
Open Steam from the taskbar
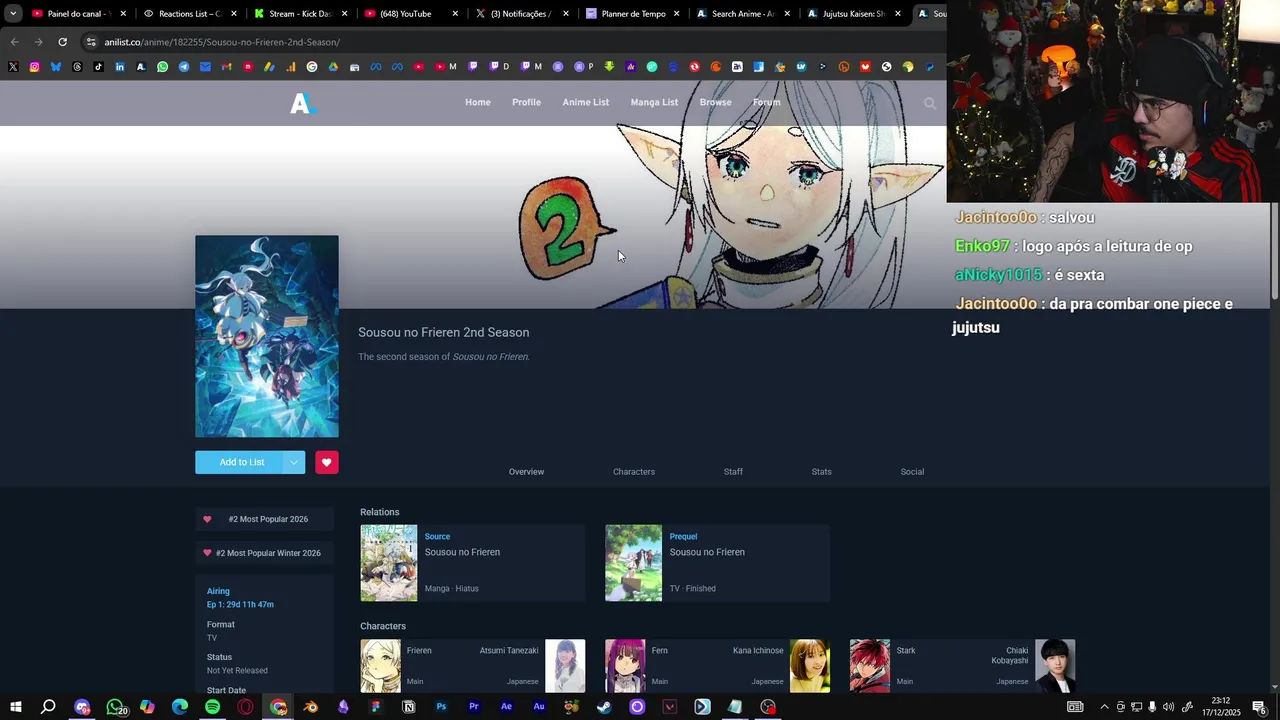[604, 707]
